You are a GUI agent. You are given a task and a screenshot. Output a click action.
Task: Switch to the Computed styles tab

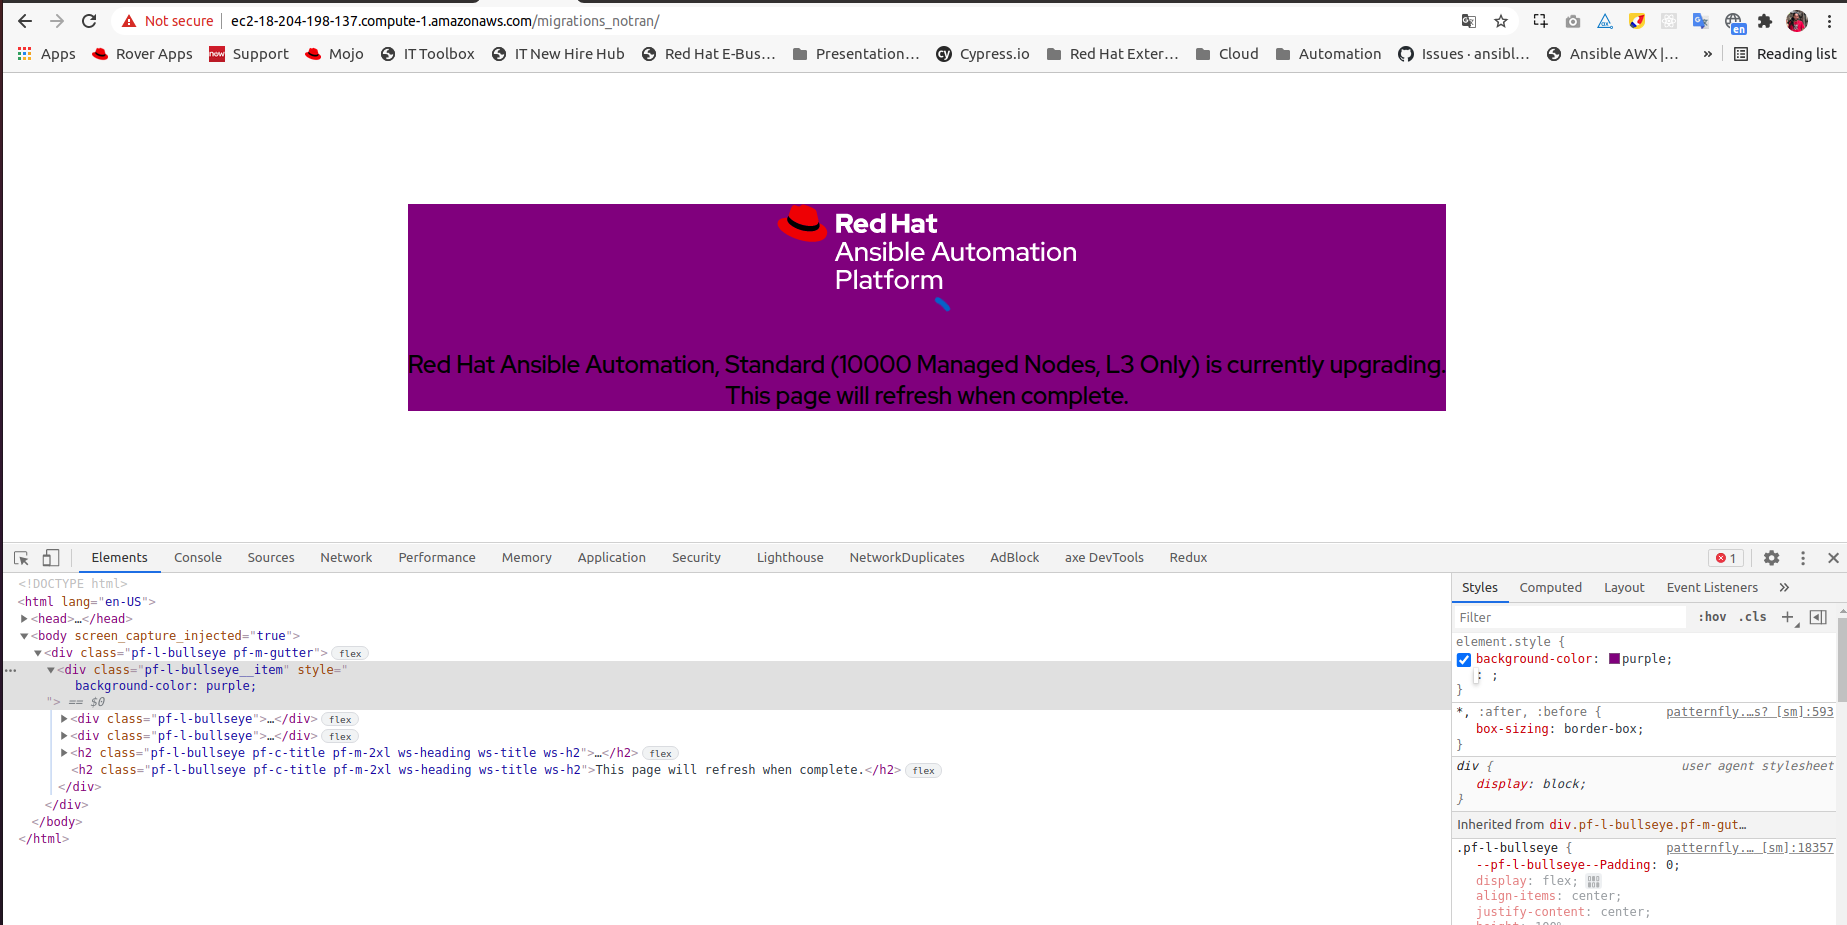point(1550,588)
